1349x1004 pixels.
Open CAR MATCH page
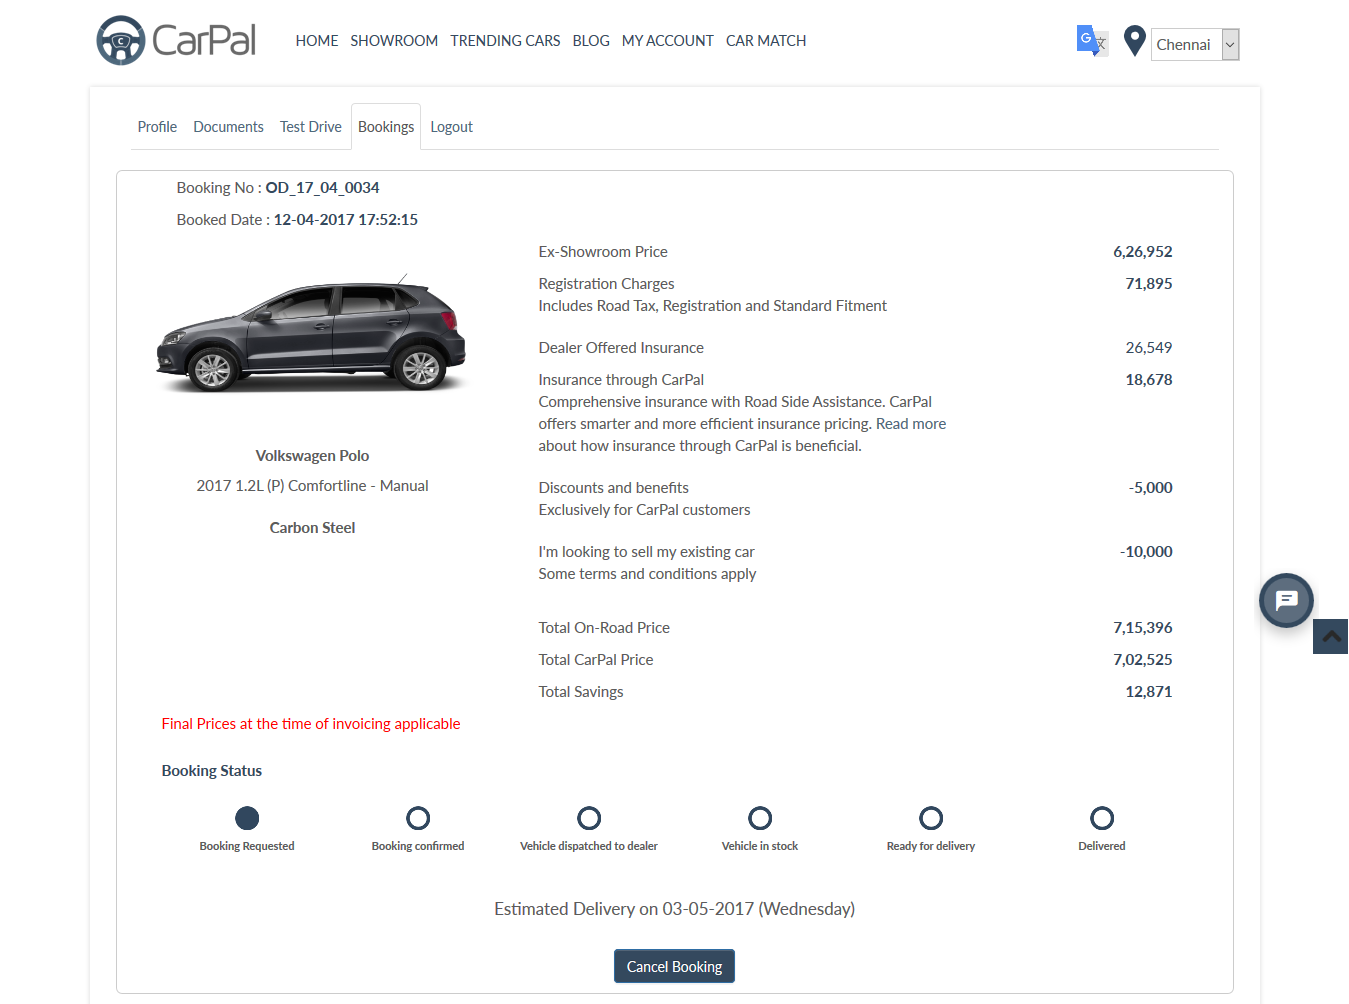tap(766, 41)
